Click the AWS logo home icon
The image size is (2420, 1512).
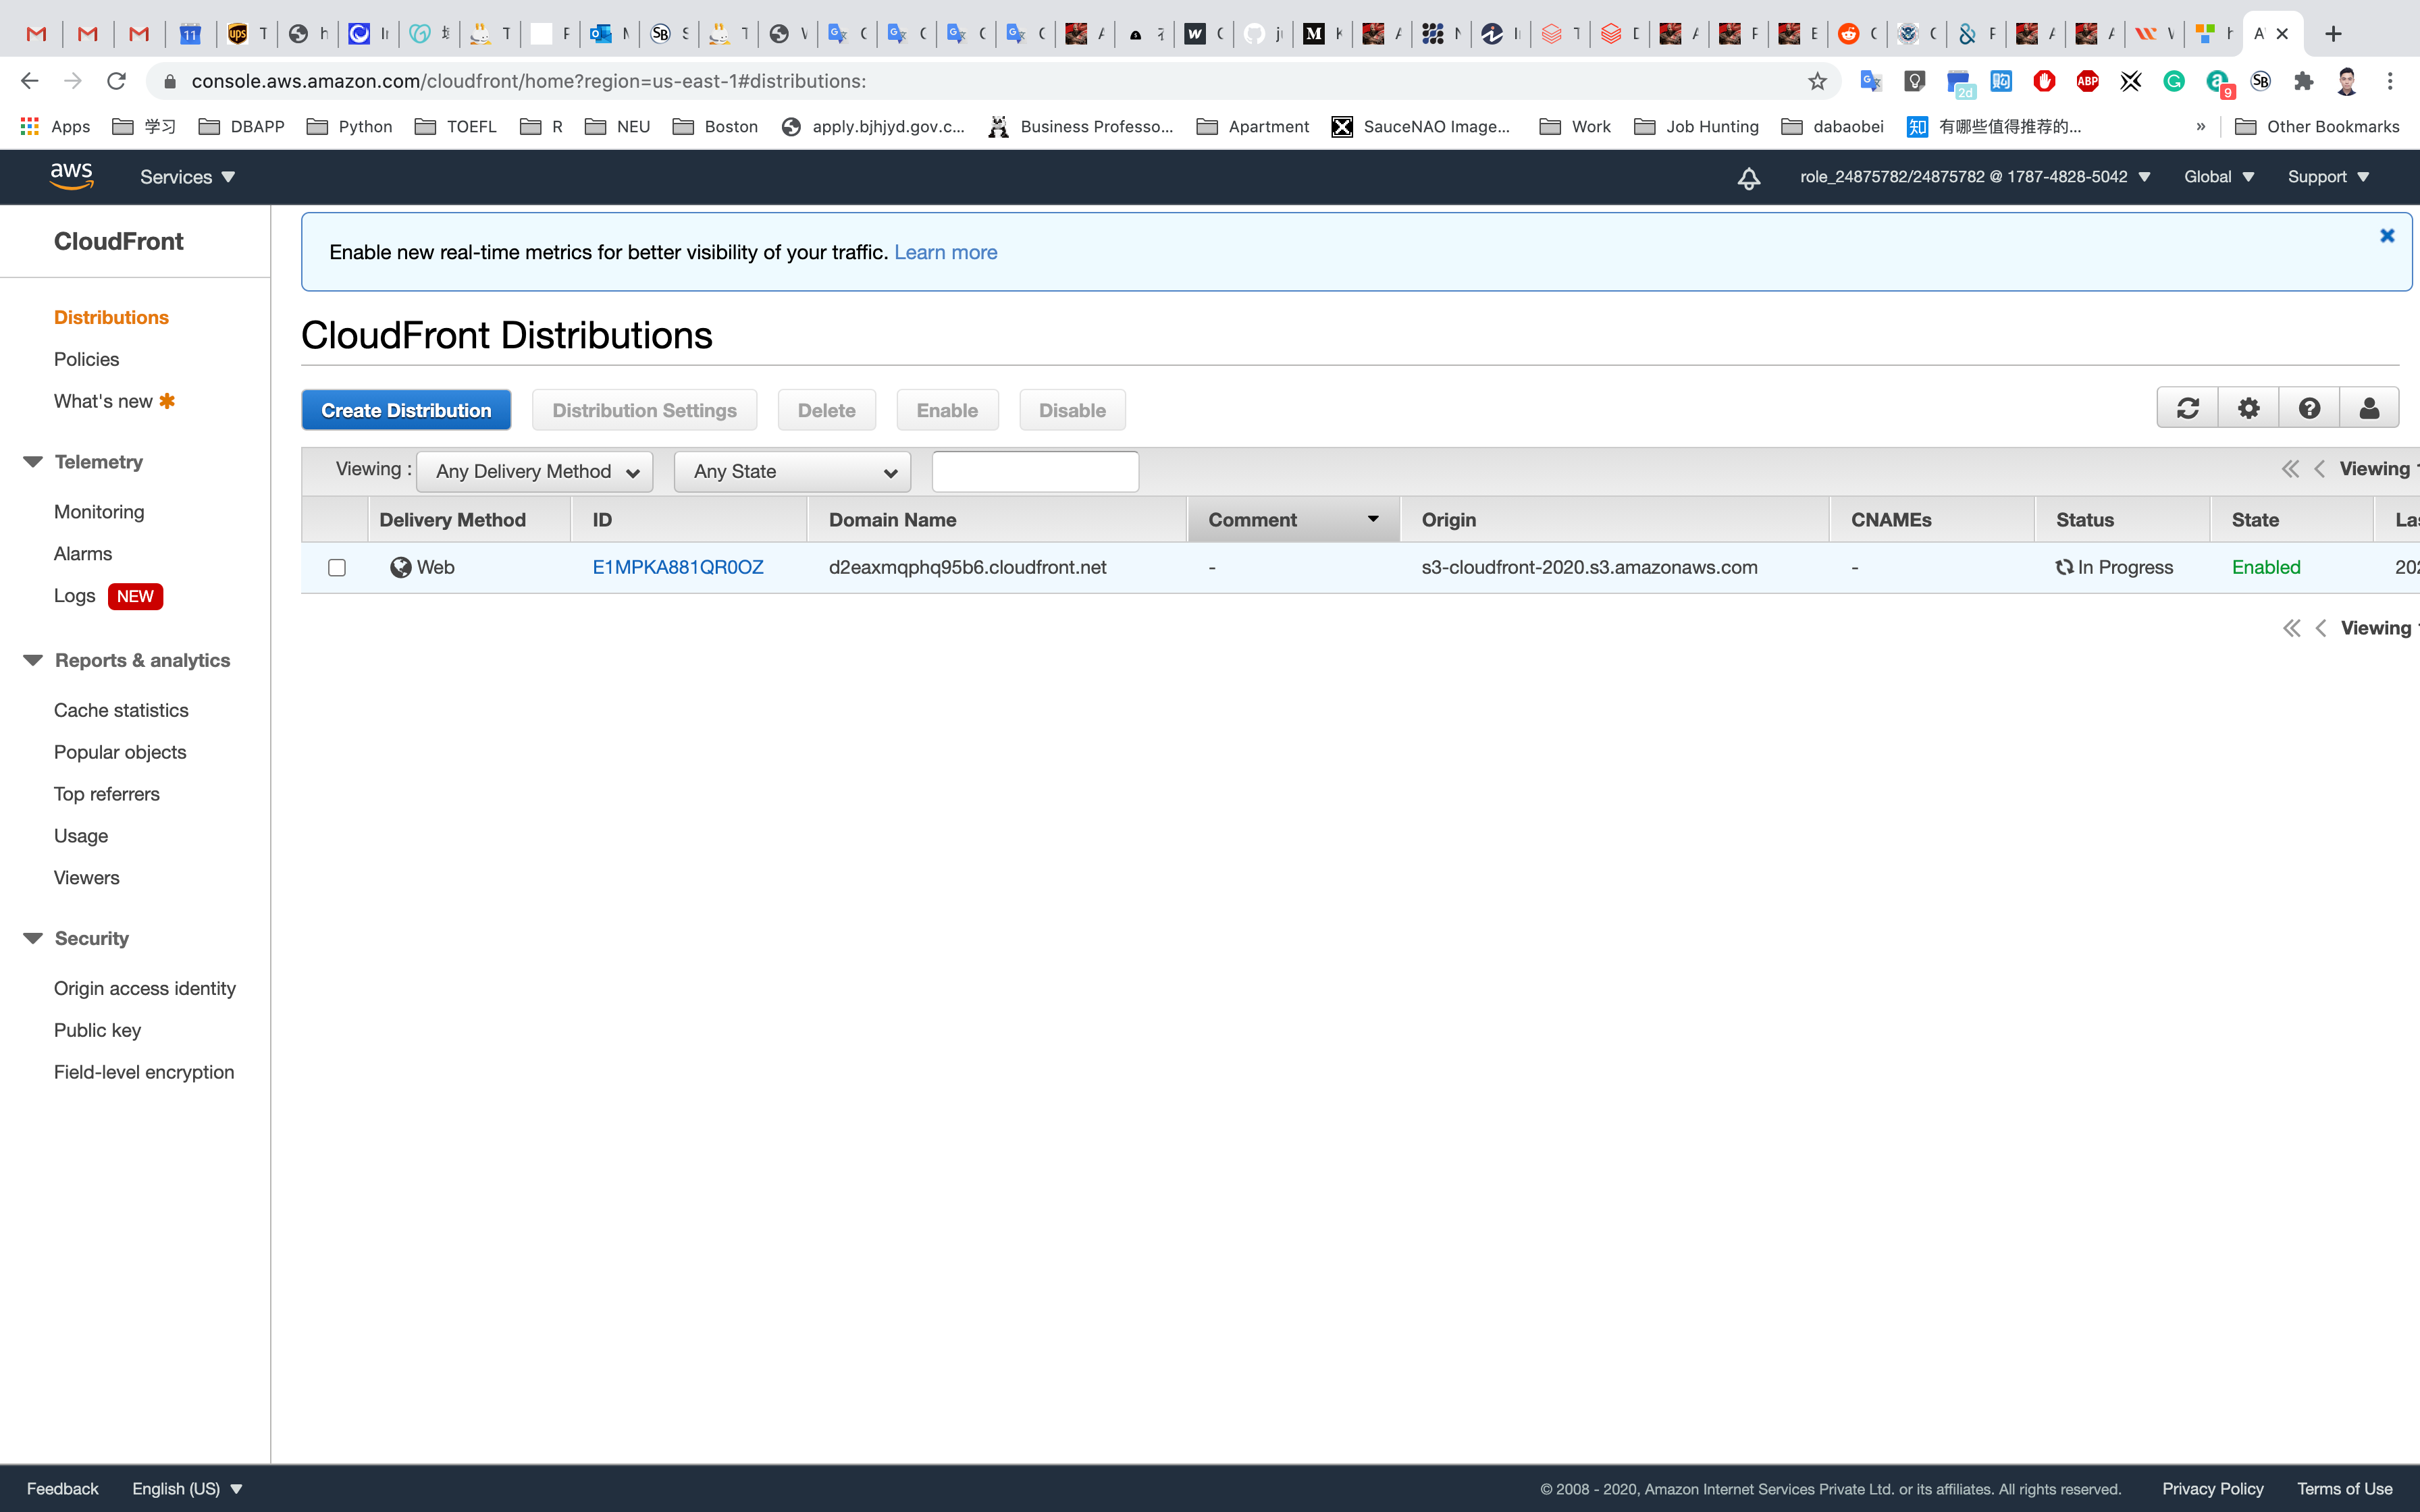[72, 176]
